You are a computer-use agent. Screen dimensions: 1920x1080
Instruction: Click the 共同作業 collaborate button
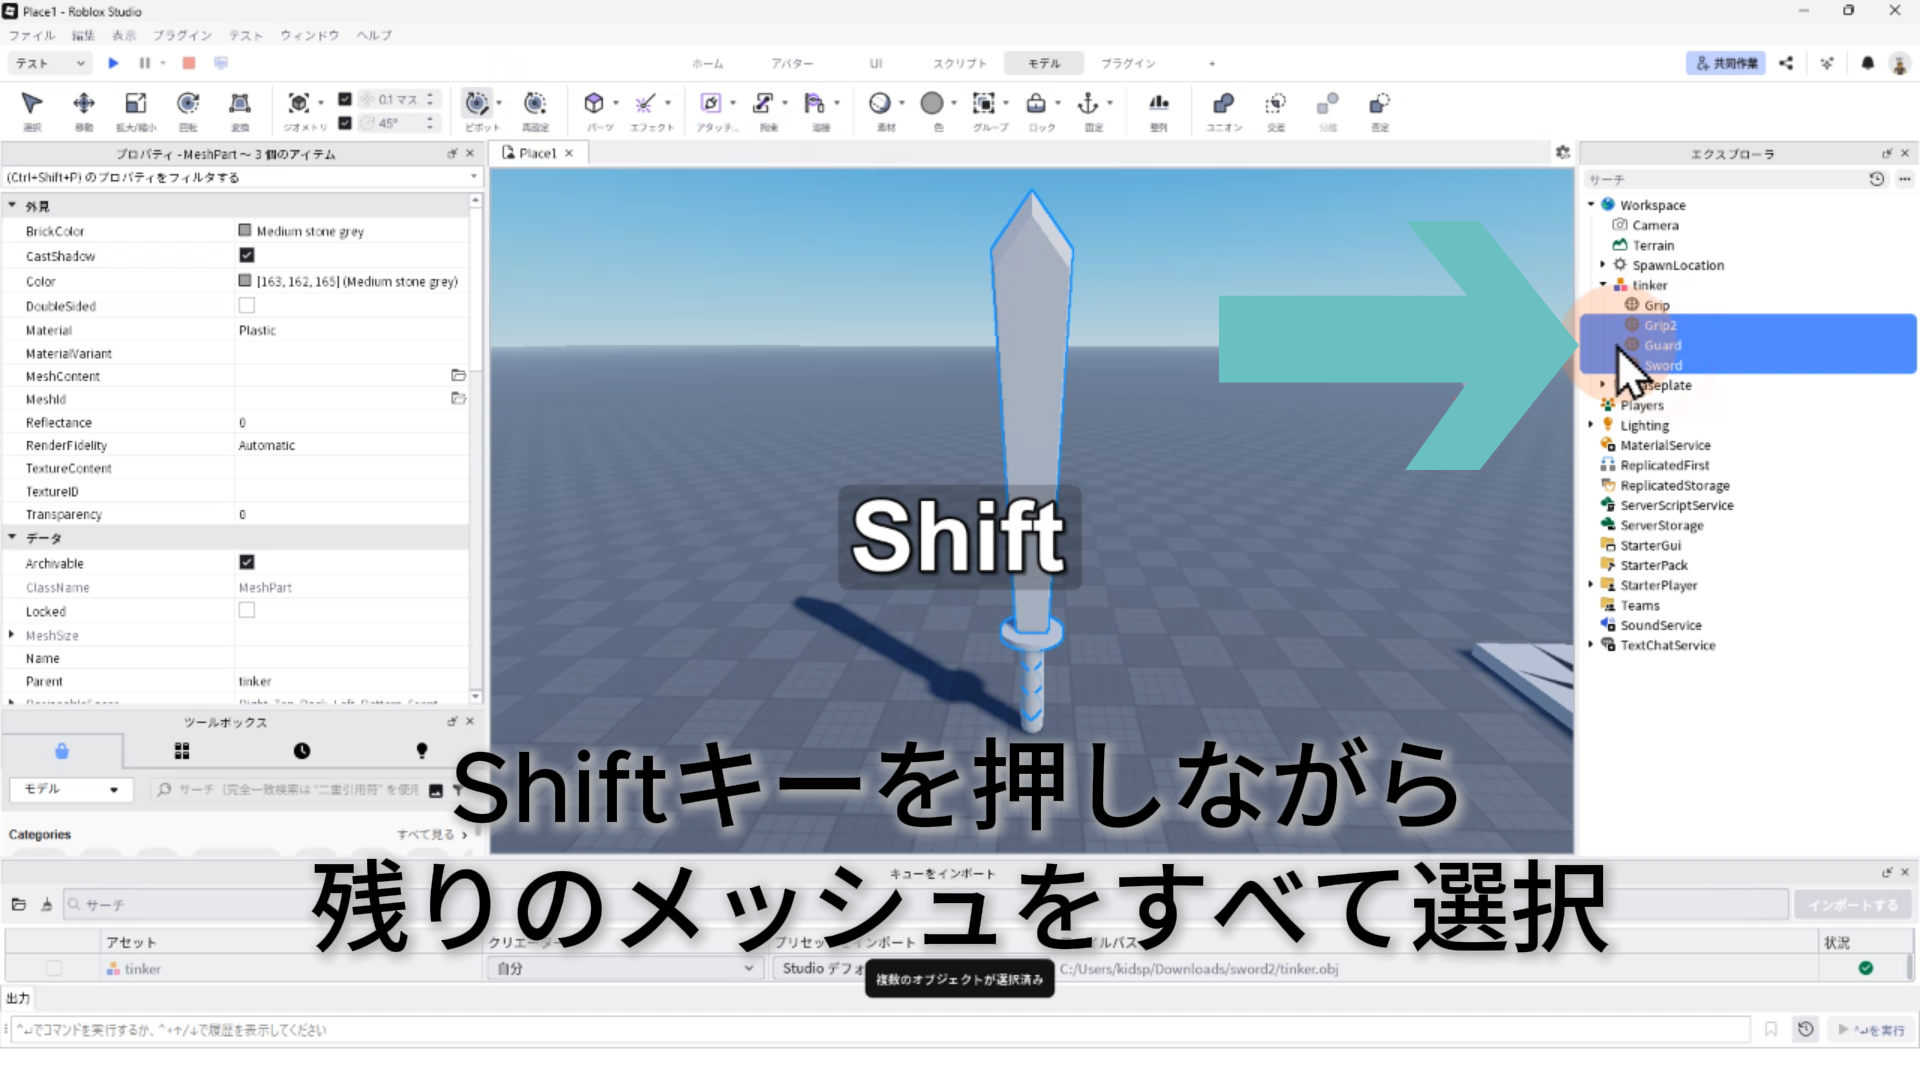[1726, 63]
